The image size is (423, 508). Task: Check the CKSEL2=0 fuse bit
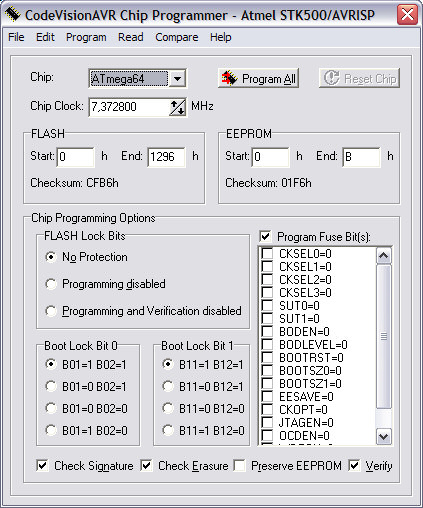pos(267,280)
